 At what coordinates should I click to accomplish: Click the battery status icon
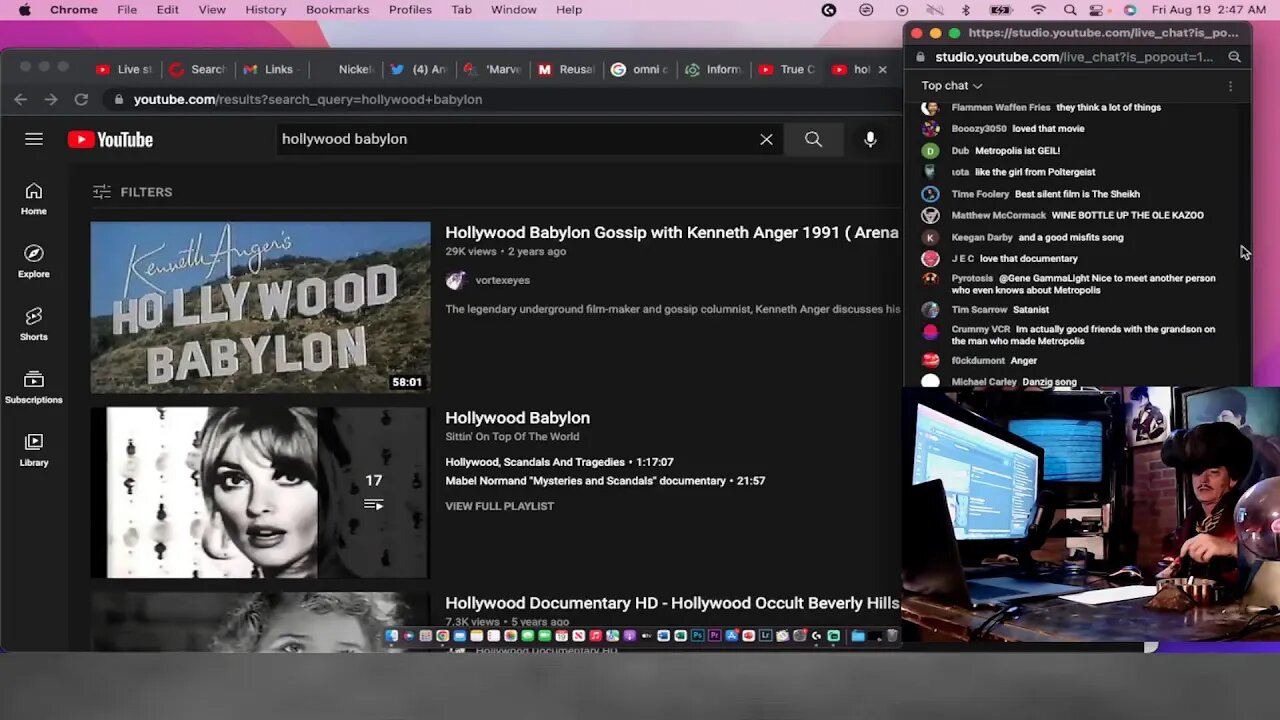(x=1001, y=10)
